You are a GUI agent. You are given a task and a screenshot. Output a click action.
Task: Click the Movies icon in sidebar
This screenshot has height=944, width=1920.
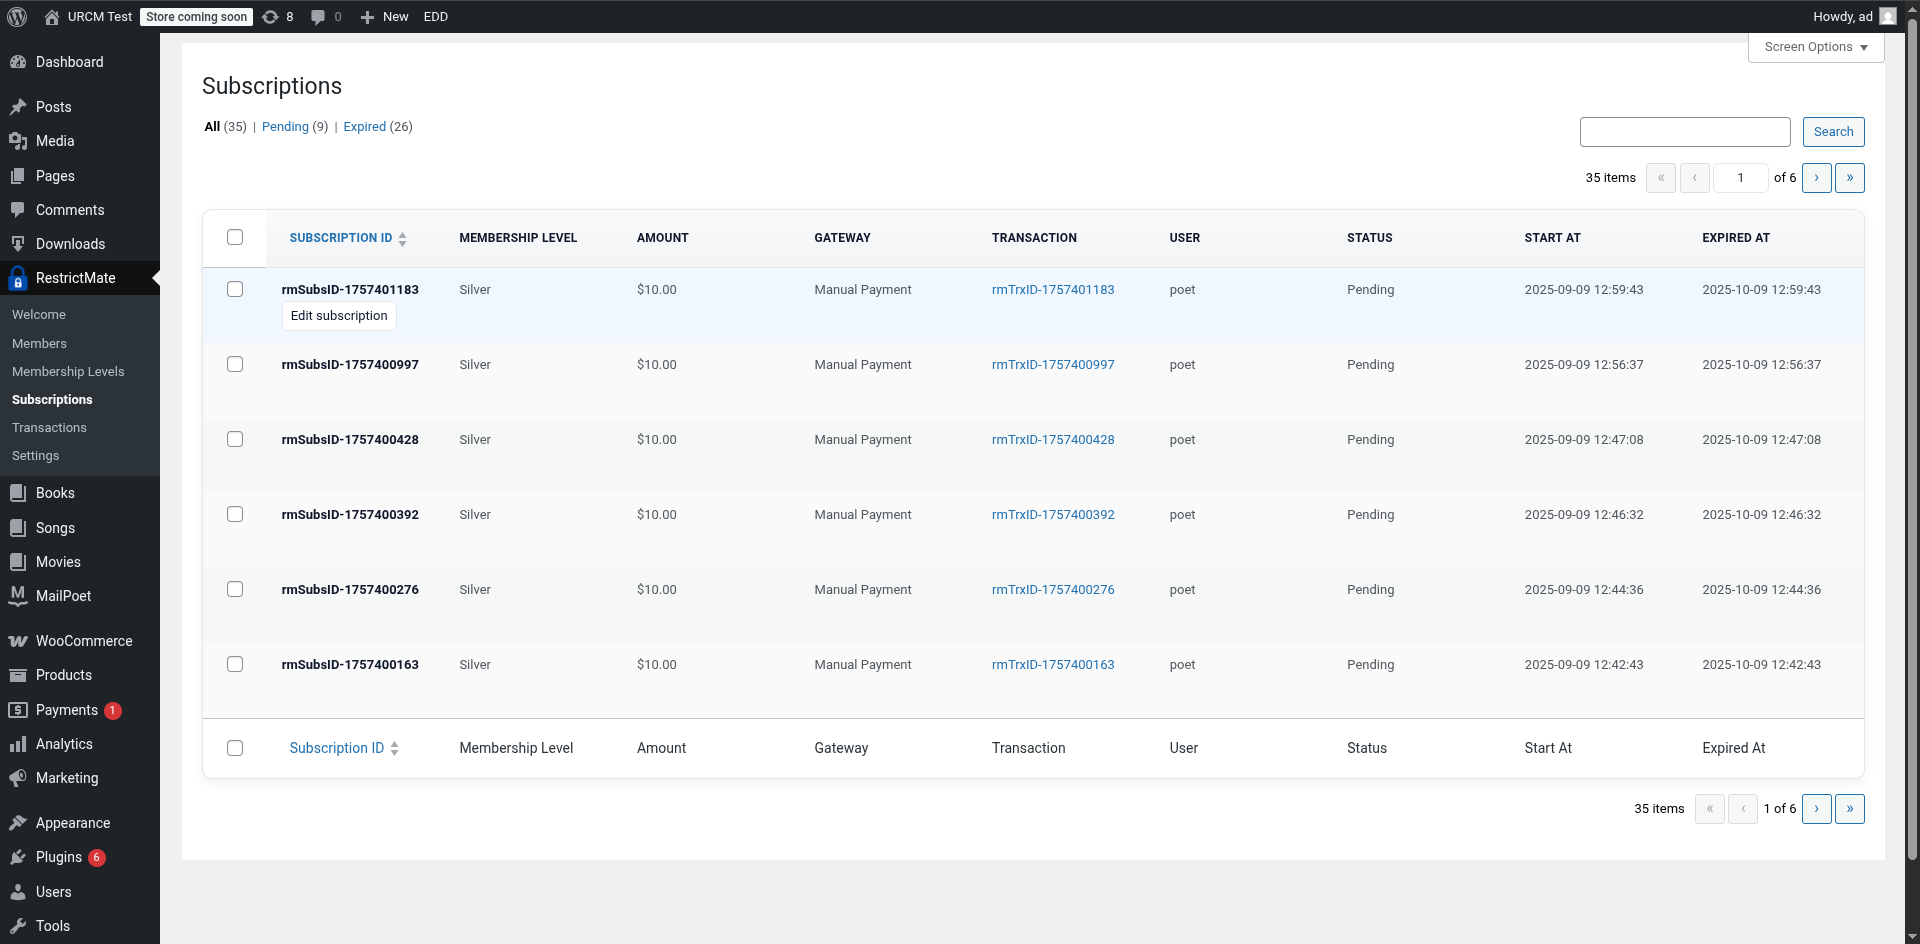(18, 562)
